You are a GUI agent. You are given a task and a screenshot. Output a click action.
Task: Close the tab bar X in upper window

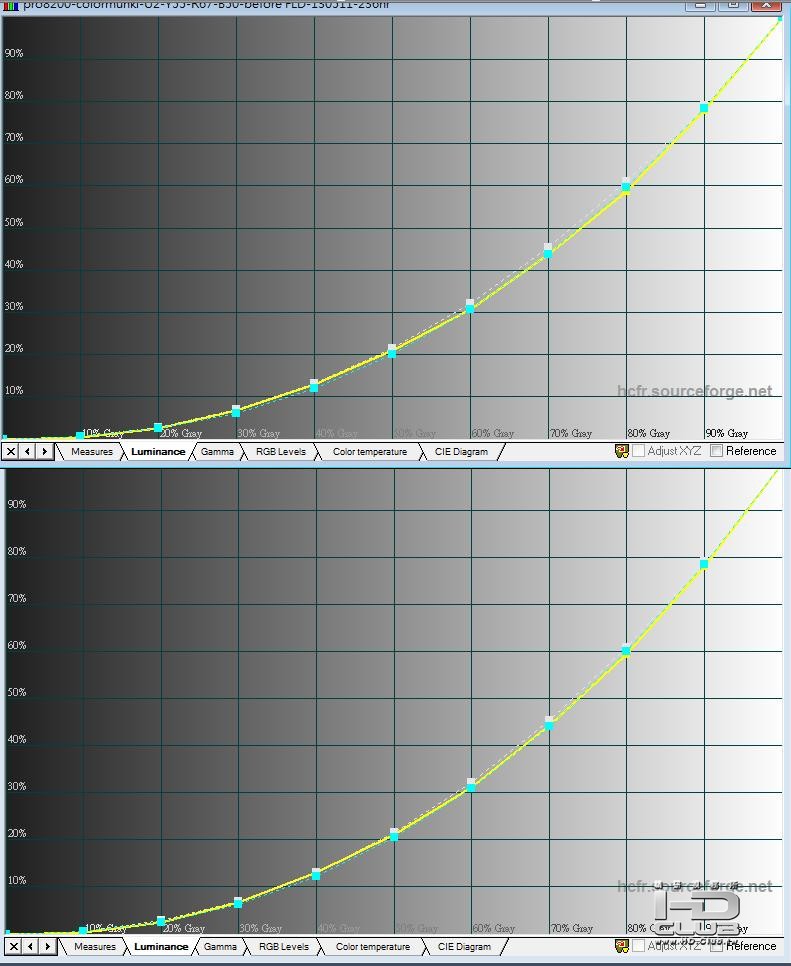tap(10, 452)
